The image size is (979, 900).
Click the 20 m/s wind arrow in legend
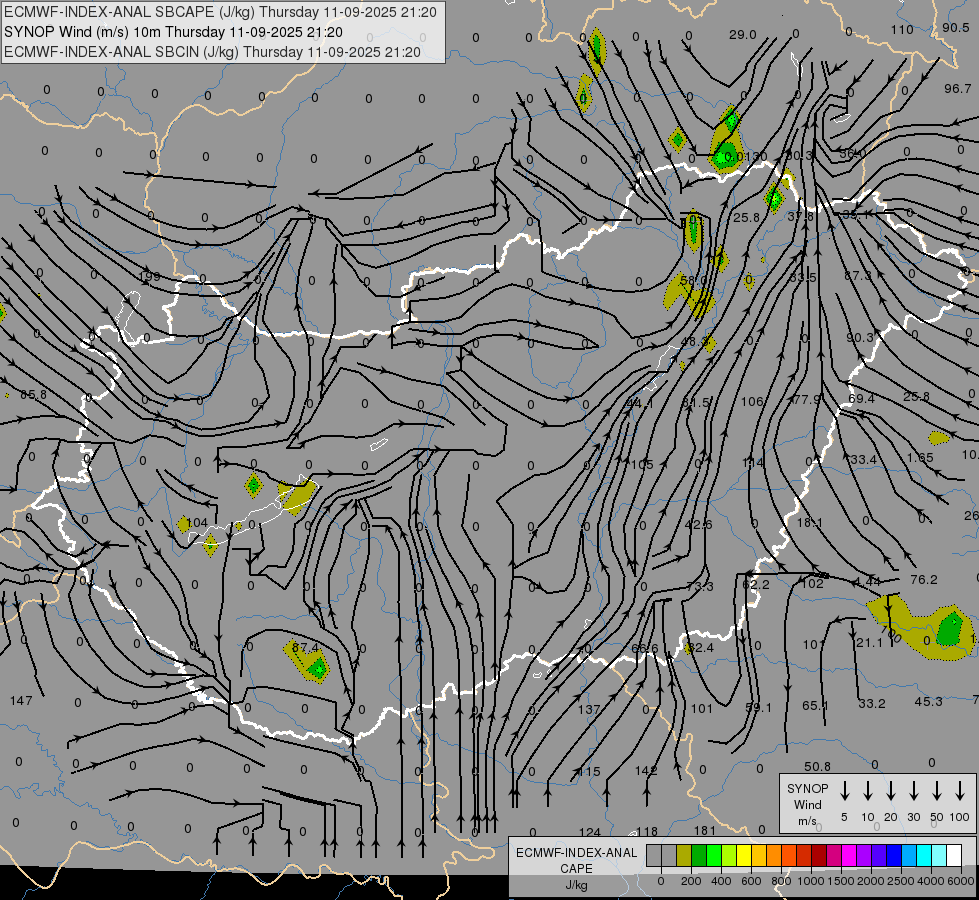891,791
